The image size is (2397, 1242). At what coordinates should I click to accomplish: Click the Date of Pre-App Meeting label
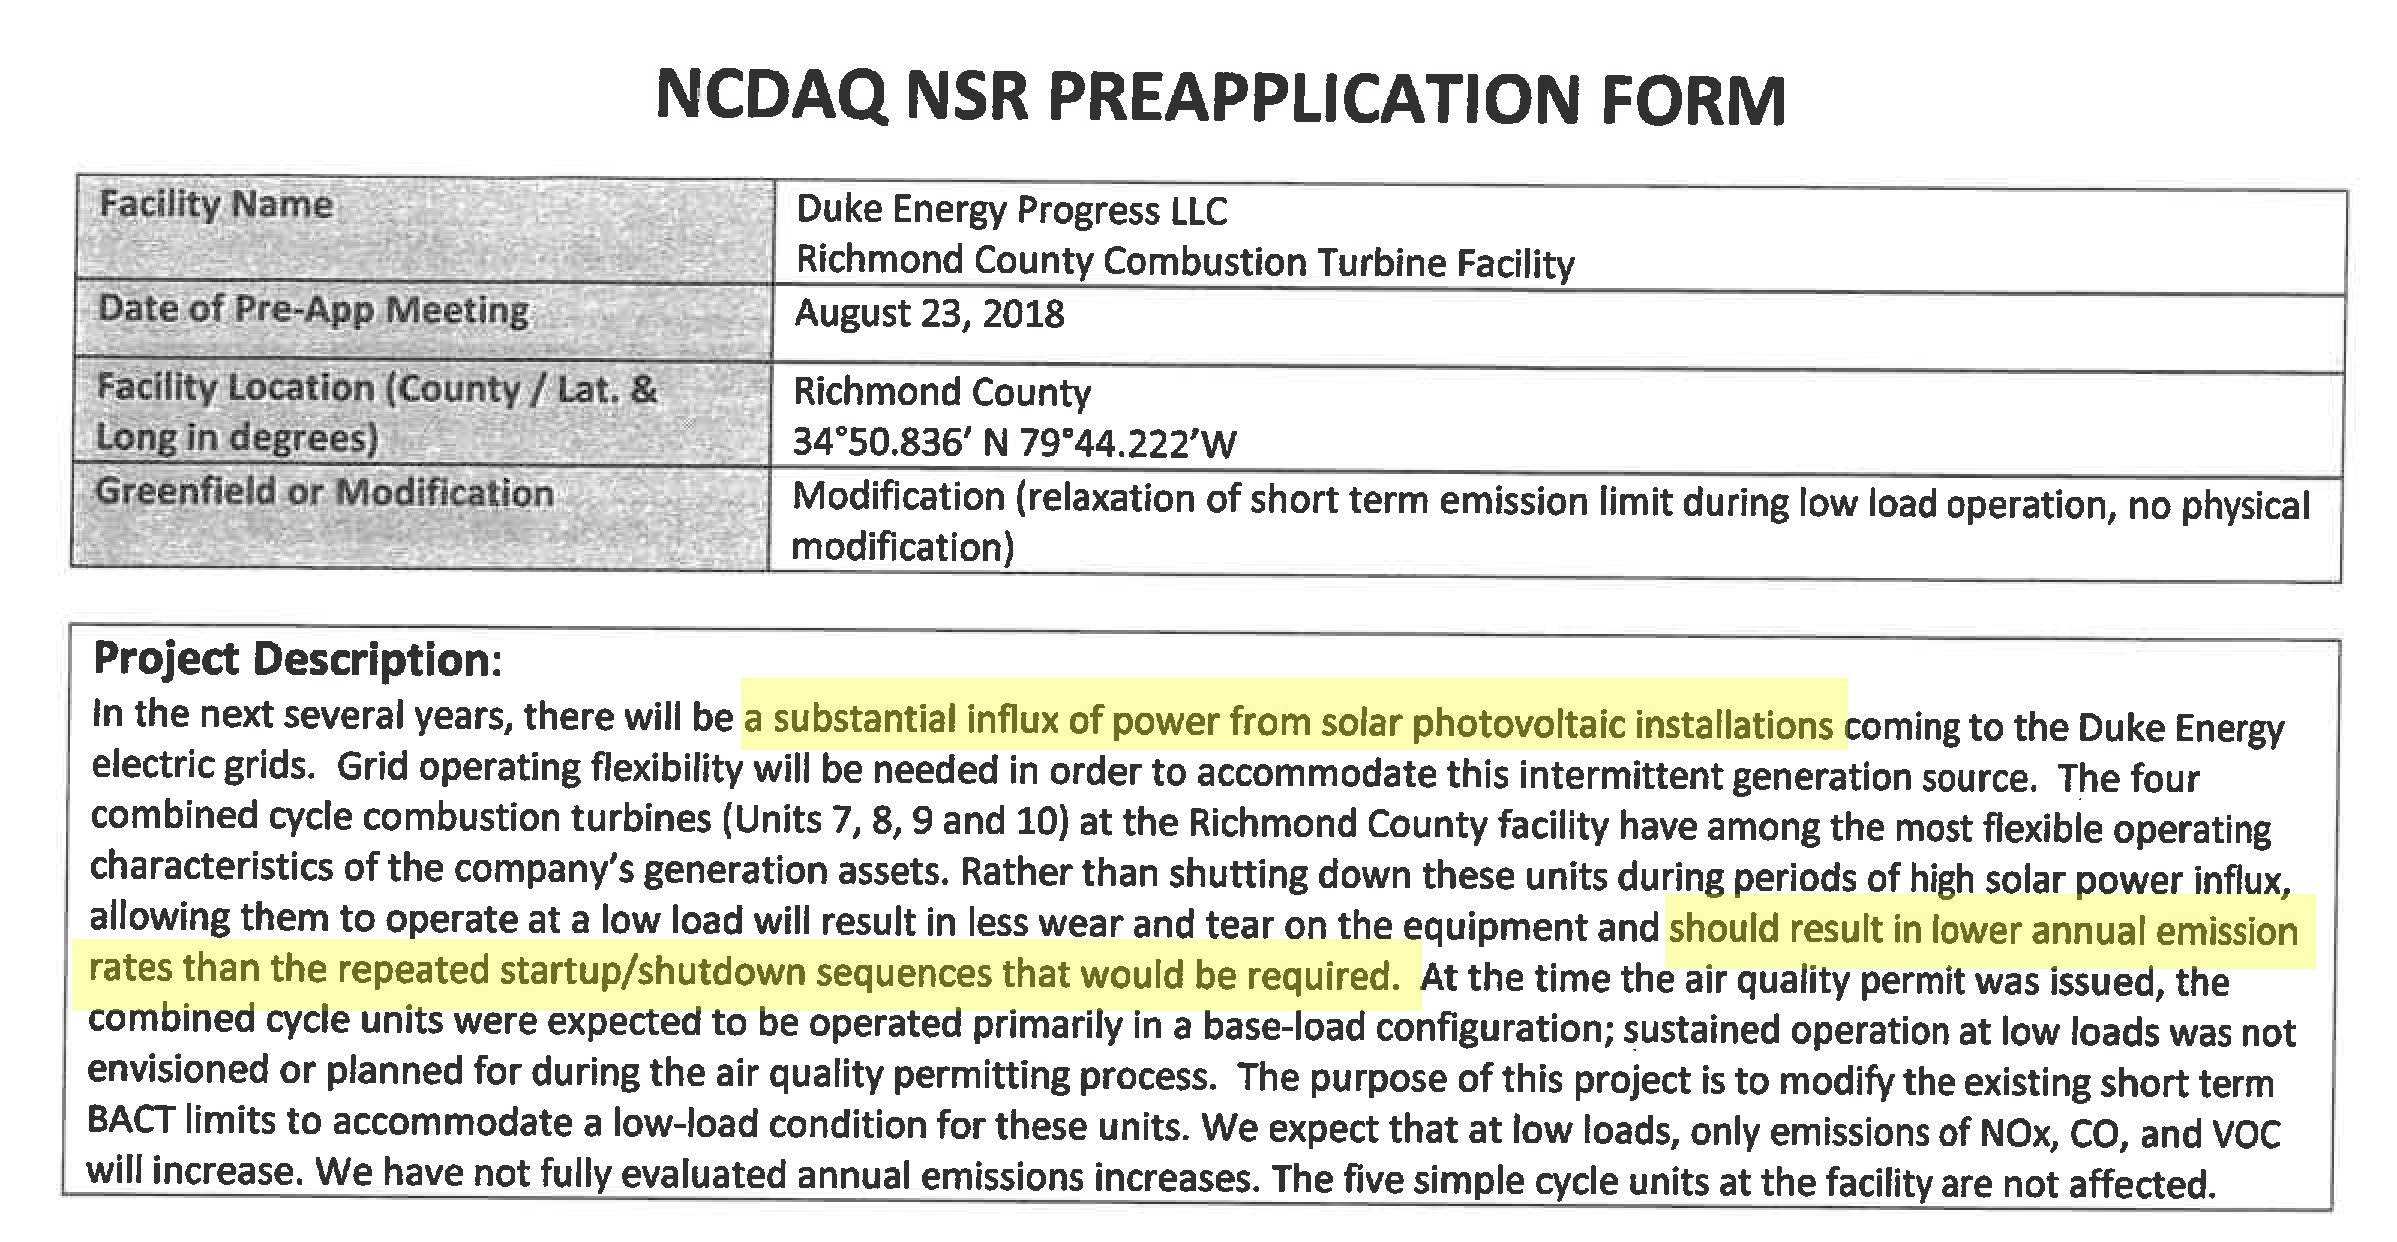(313, 309)
